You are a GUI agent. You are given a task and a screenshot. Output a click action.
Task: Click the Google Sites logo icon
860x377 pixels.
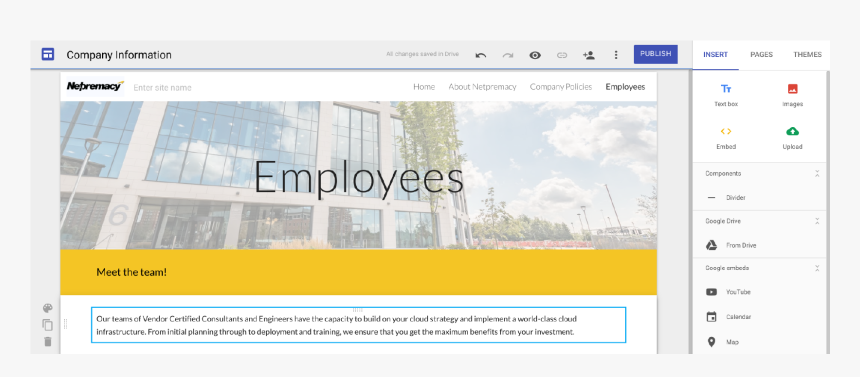[x=48, y=54]
